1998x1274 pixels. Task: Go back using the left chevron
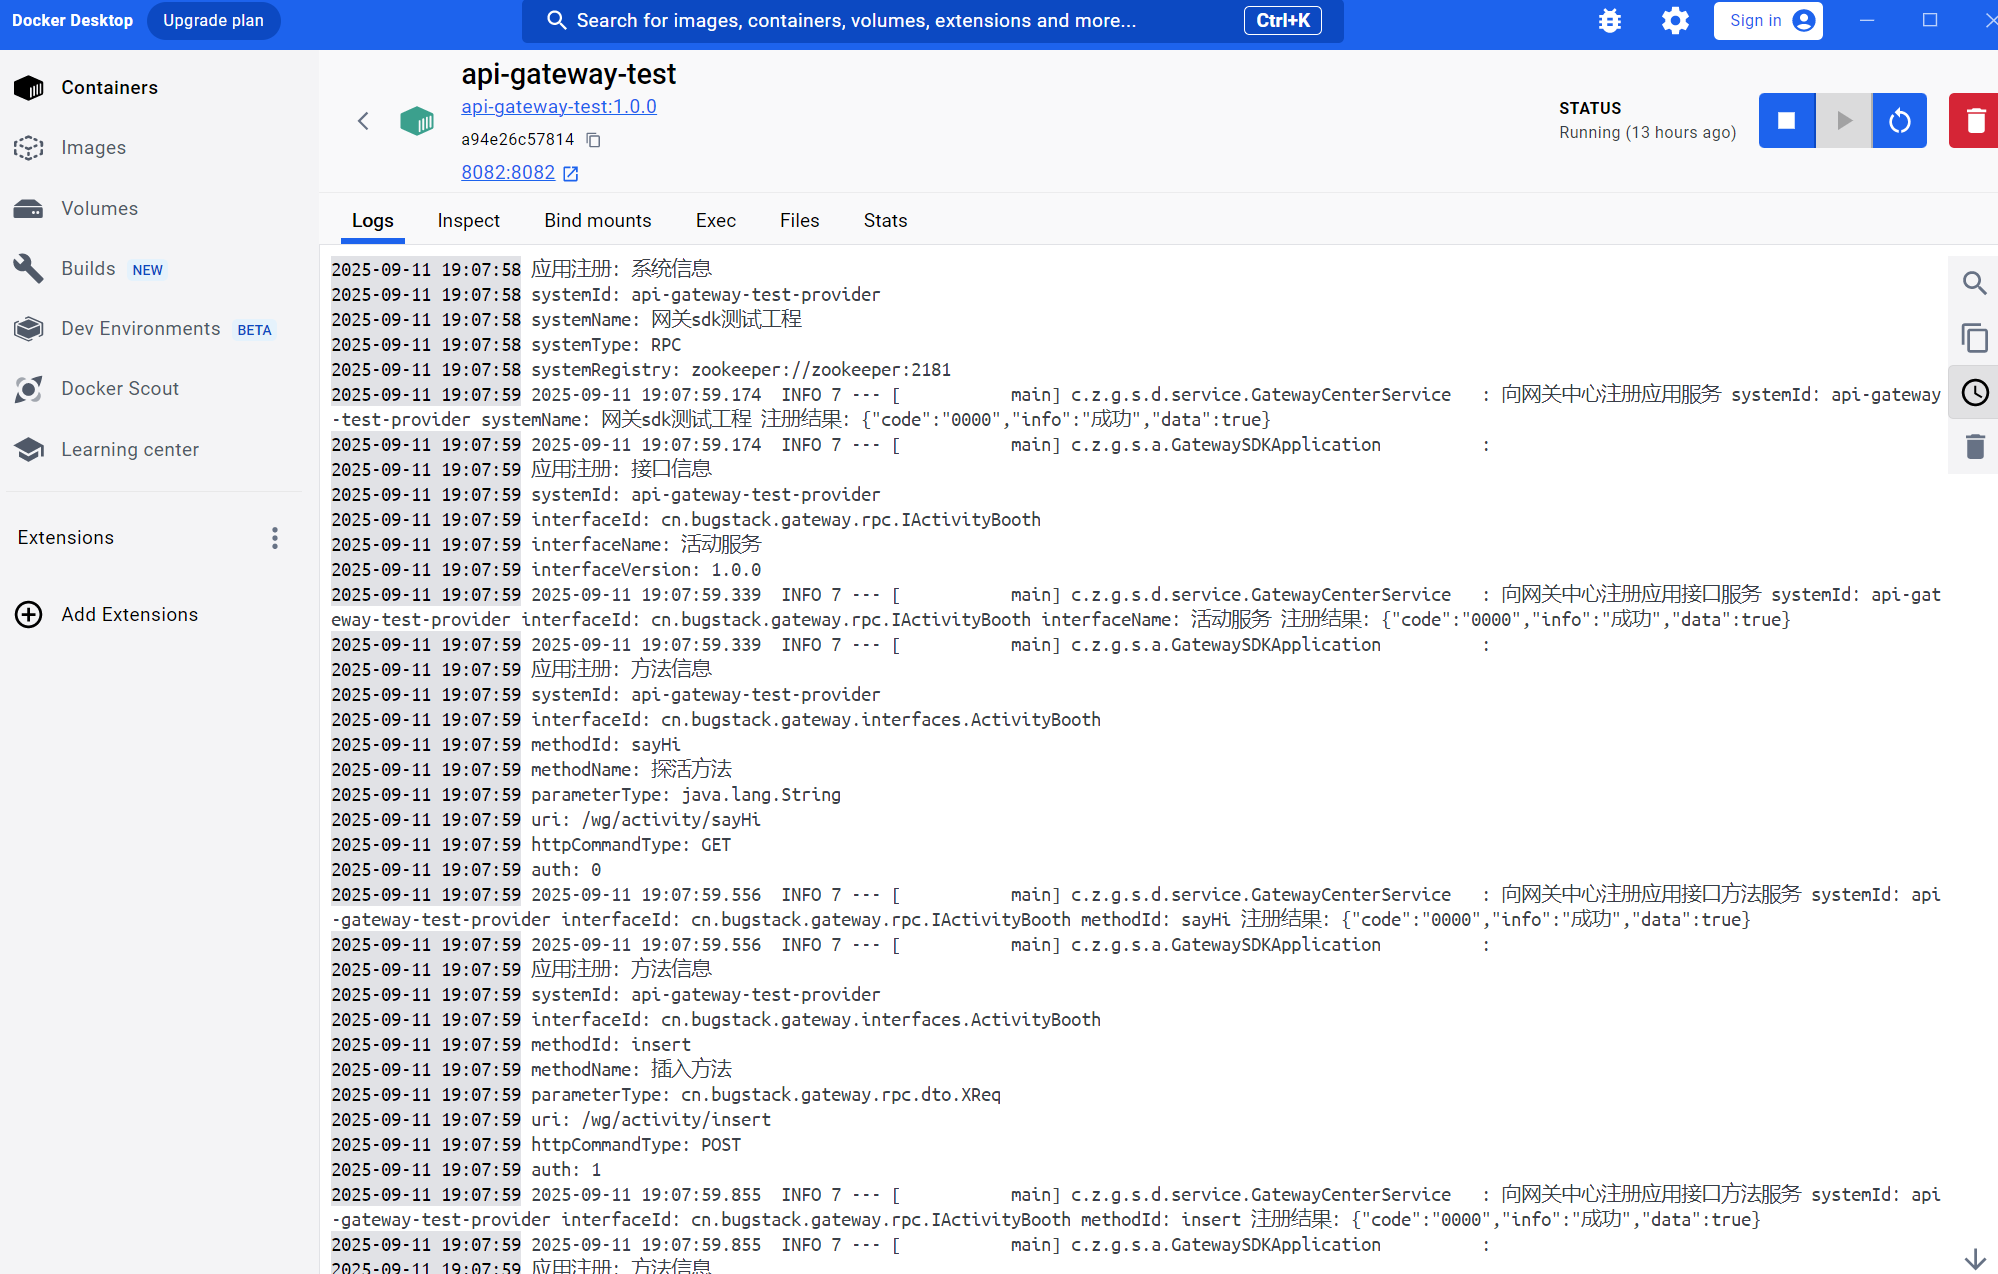click(x=363, y=121)
